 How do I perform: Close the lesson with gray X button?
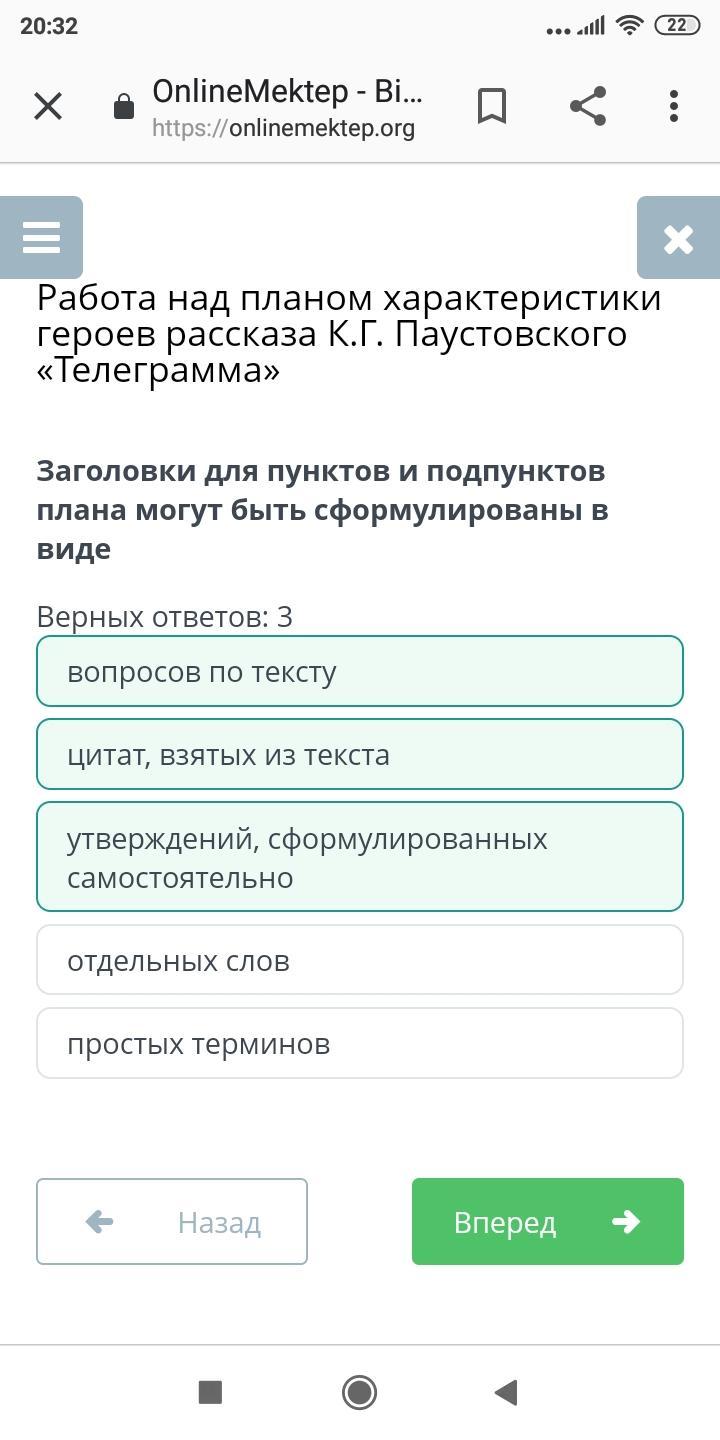[x=678, y=238]
